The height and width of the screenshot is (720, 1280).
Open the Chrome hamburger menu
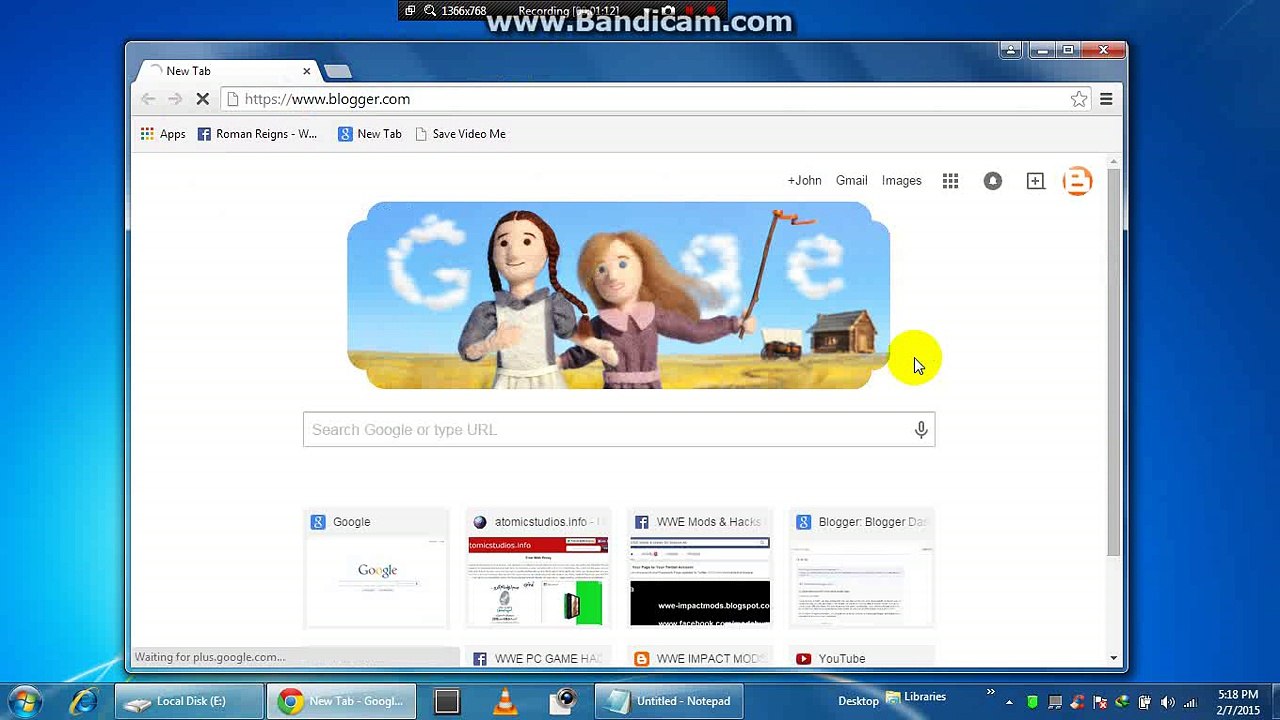tap(1106, 99)
